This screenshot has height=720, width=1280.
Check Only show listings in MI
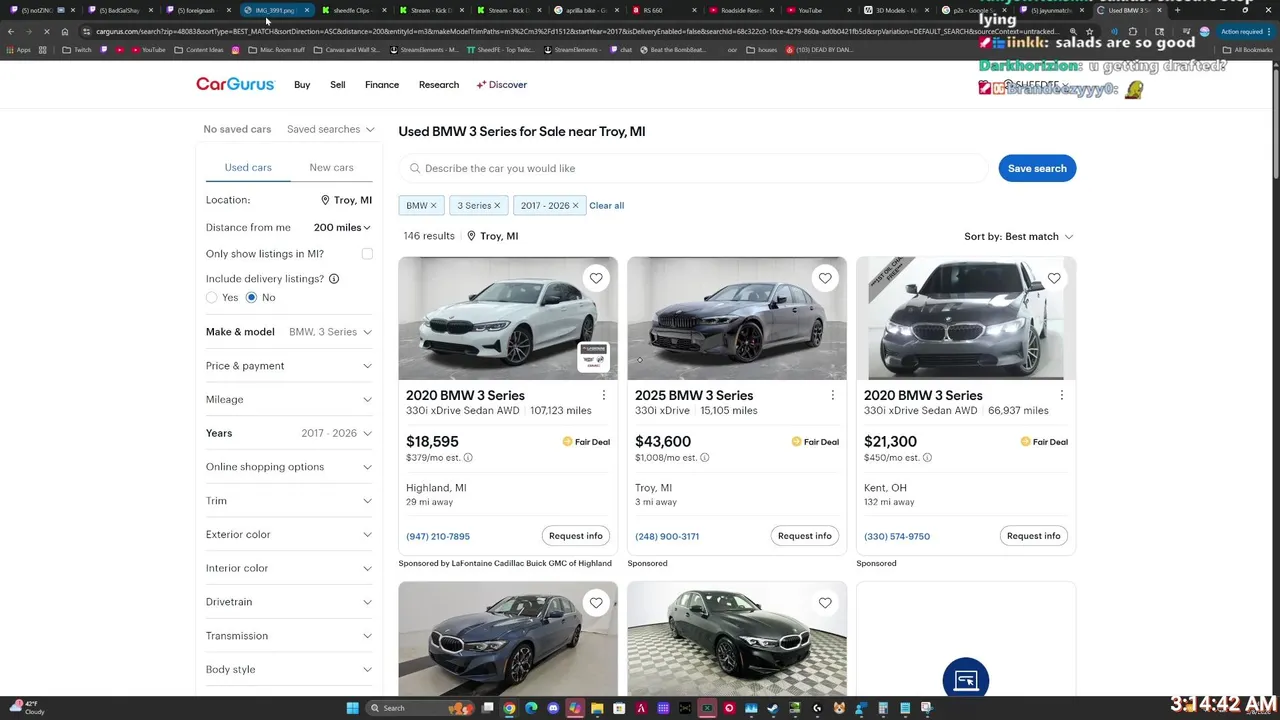click(x=367, y=254)
